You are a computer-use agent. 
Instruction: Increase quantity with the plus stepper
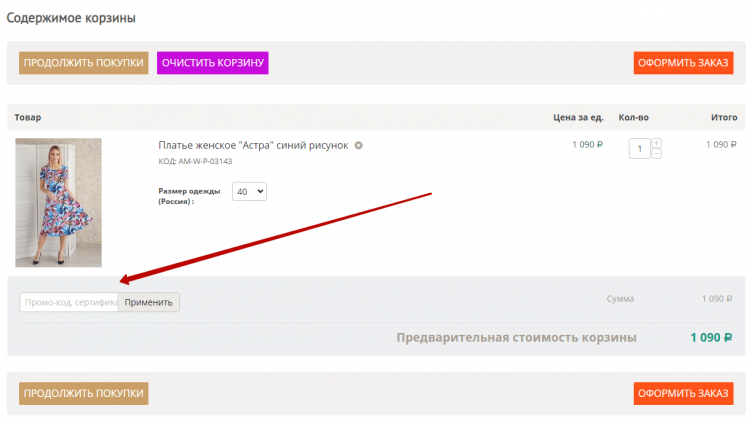coord(657,143)
